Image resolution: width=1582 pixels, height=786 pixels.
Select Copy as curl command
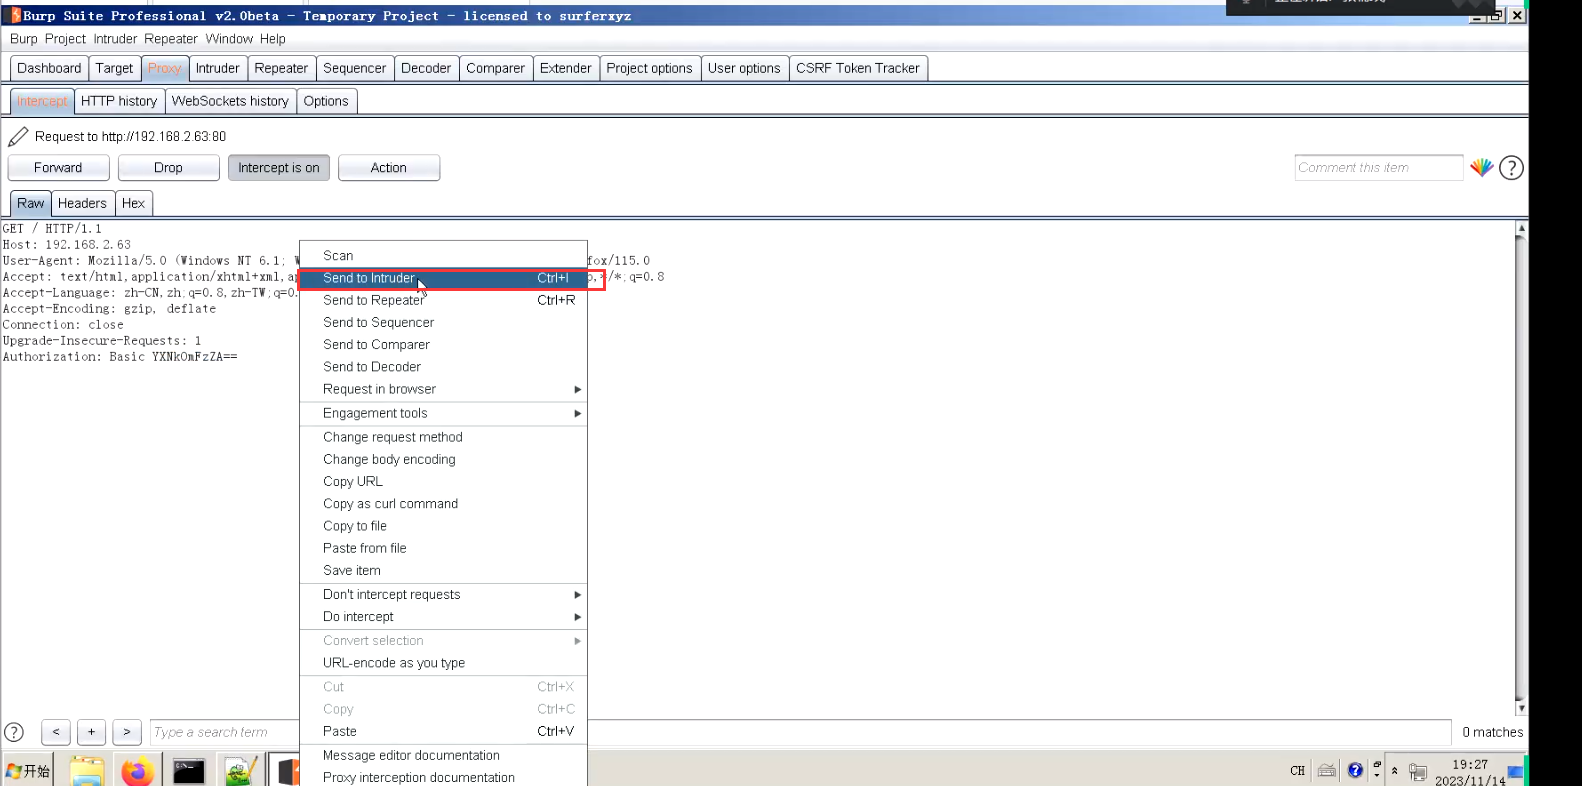click(x=443, y=504)
